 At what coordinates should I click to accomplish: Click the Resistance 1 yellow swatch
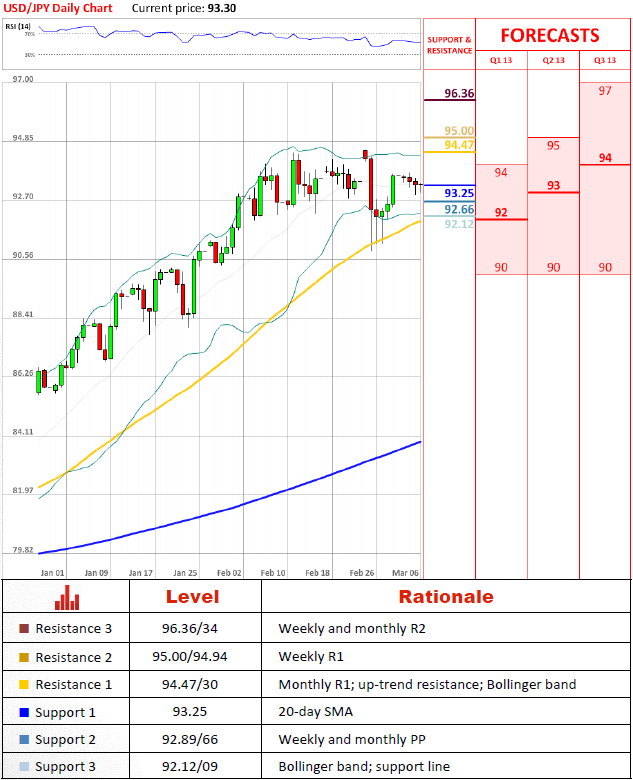point(24,684)
